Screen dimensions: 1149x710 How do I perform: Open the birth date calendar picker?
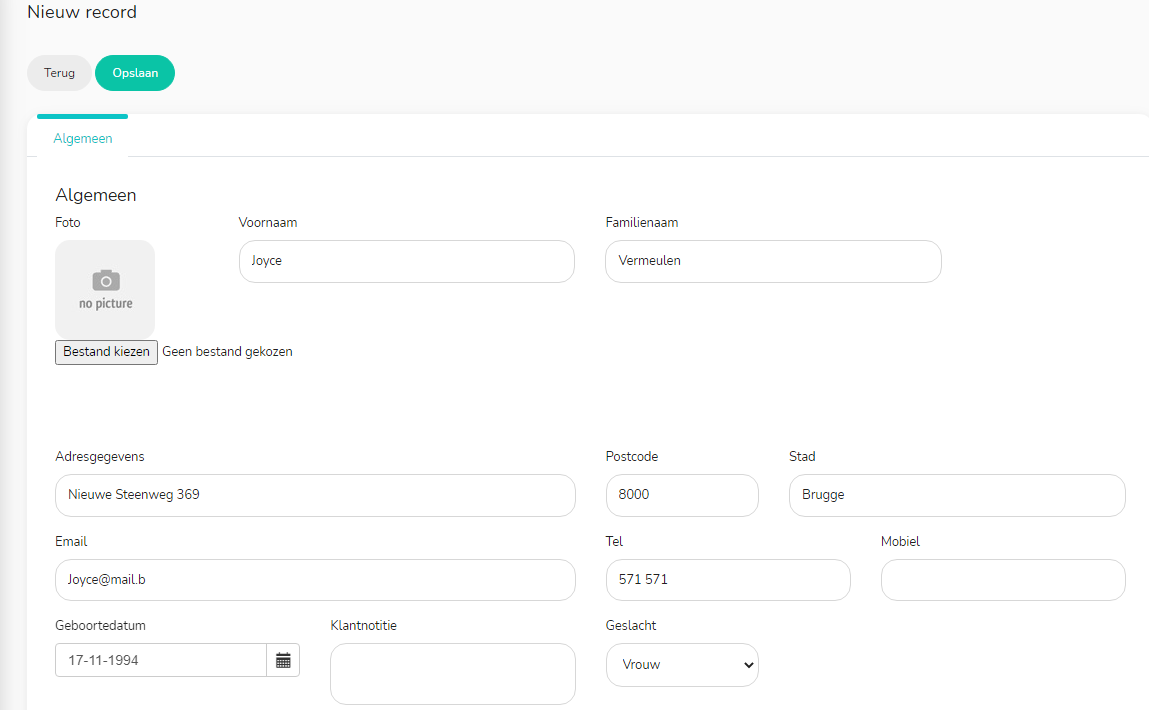click(x=284, y=660)
